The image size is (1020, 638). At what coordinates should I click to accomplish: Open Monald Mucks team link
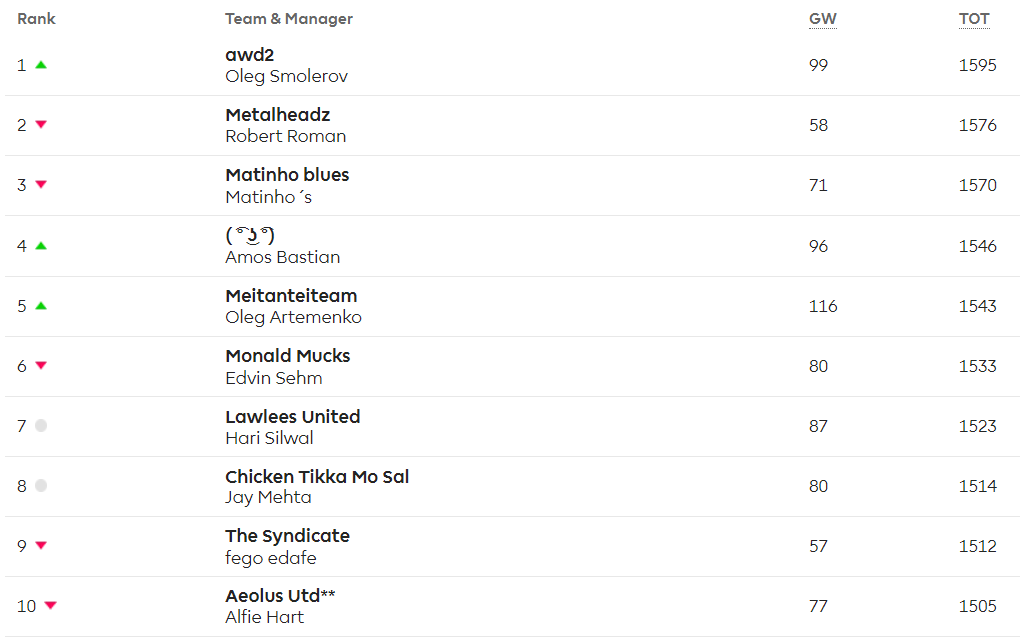coord(288,356)
